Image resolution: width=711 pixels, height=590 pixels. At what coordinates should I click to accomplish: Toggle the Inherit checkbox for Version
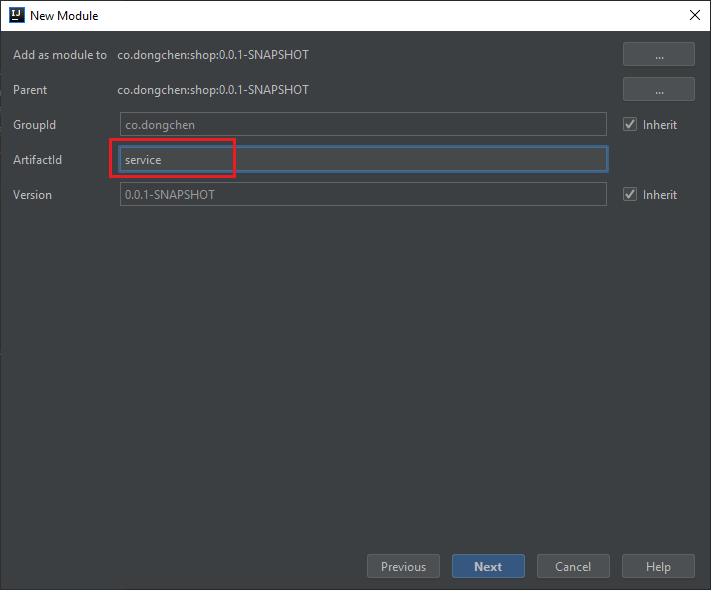[x=630, y=195]
